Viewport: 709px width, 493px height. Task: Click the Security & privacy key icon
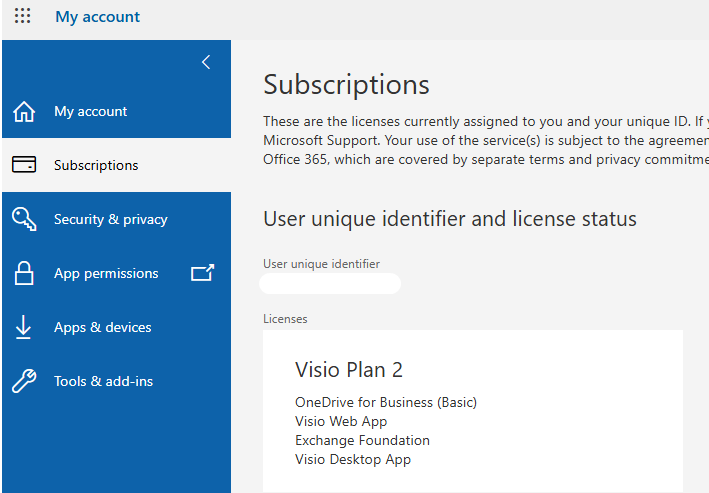(x=24, y=219)
